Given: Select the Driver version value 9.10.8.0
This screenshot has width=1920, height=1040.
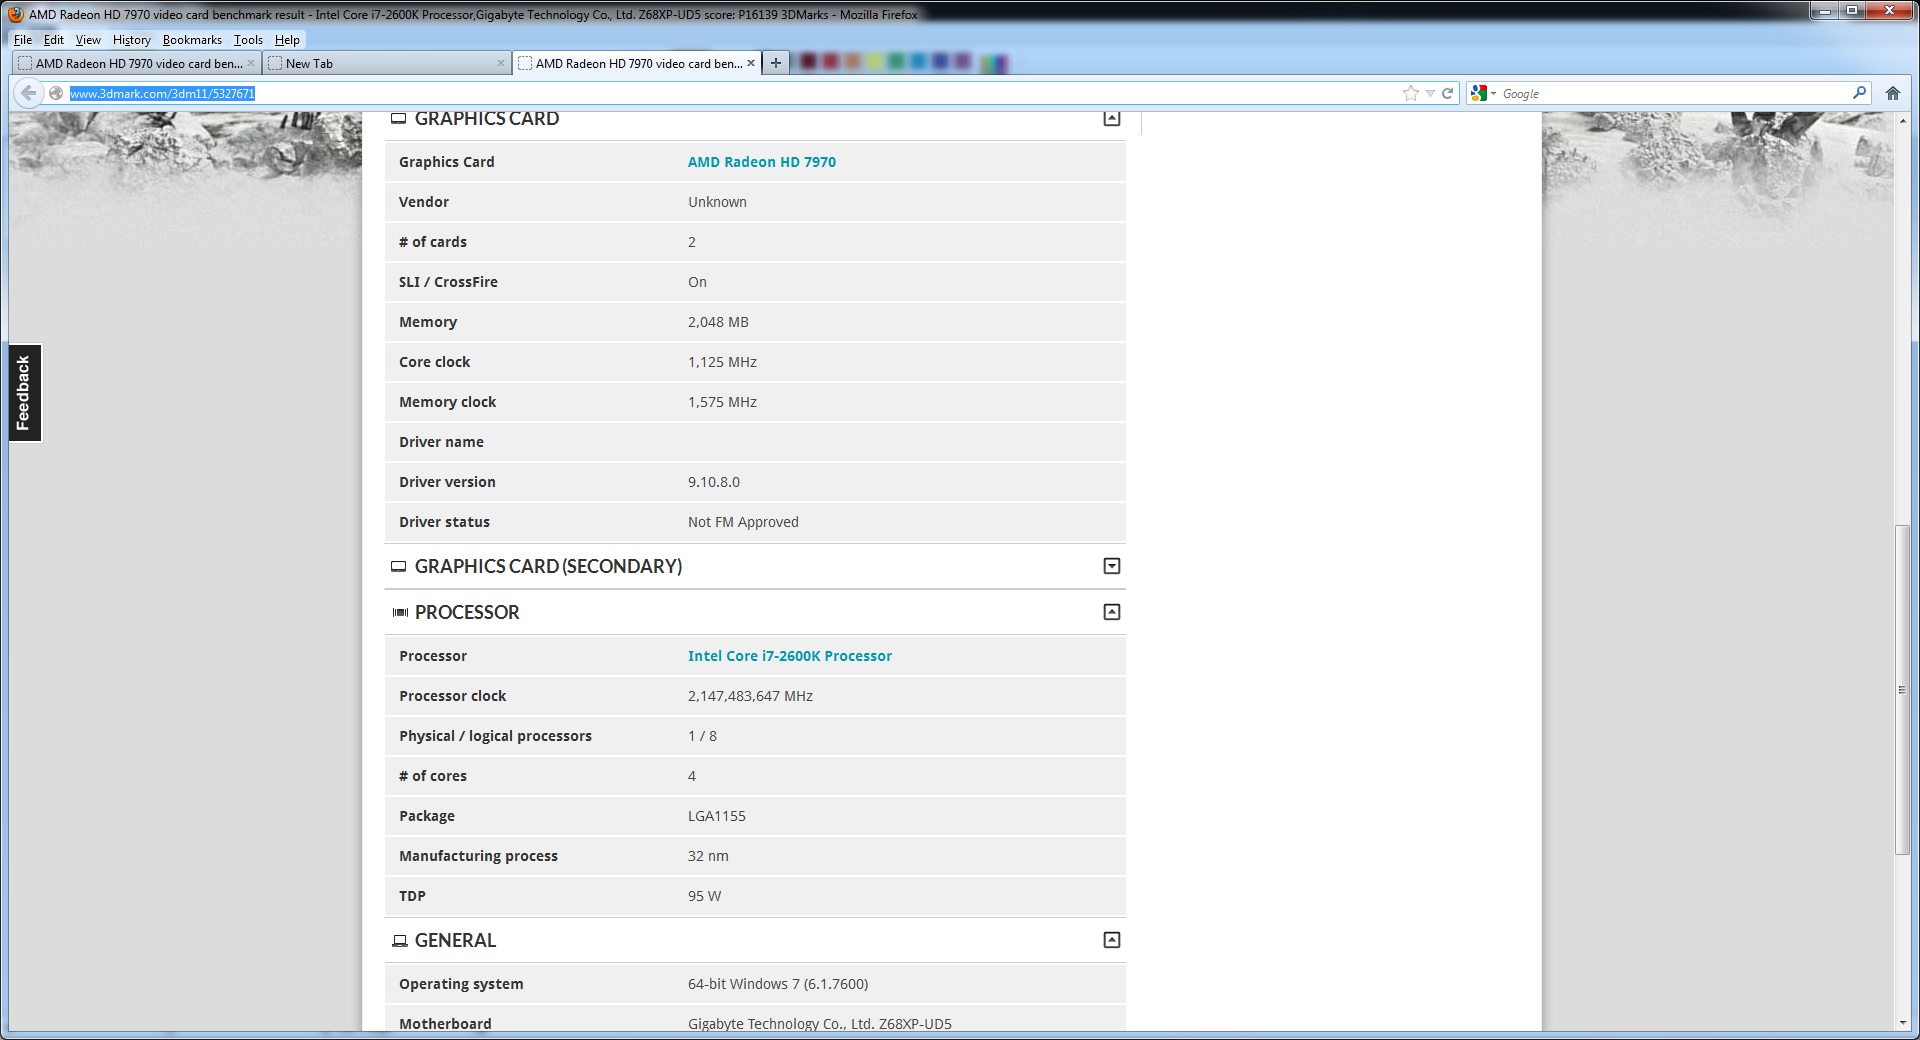Looking at the screenshot, I should point(714,482).
